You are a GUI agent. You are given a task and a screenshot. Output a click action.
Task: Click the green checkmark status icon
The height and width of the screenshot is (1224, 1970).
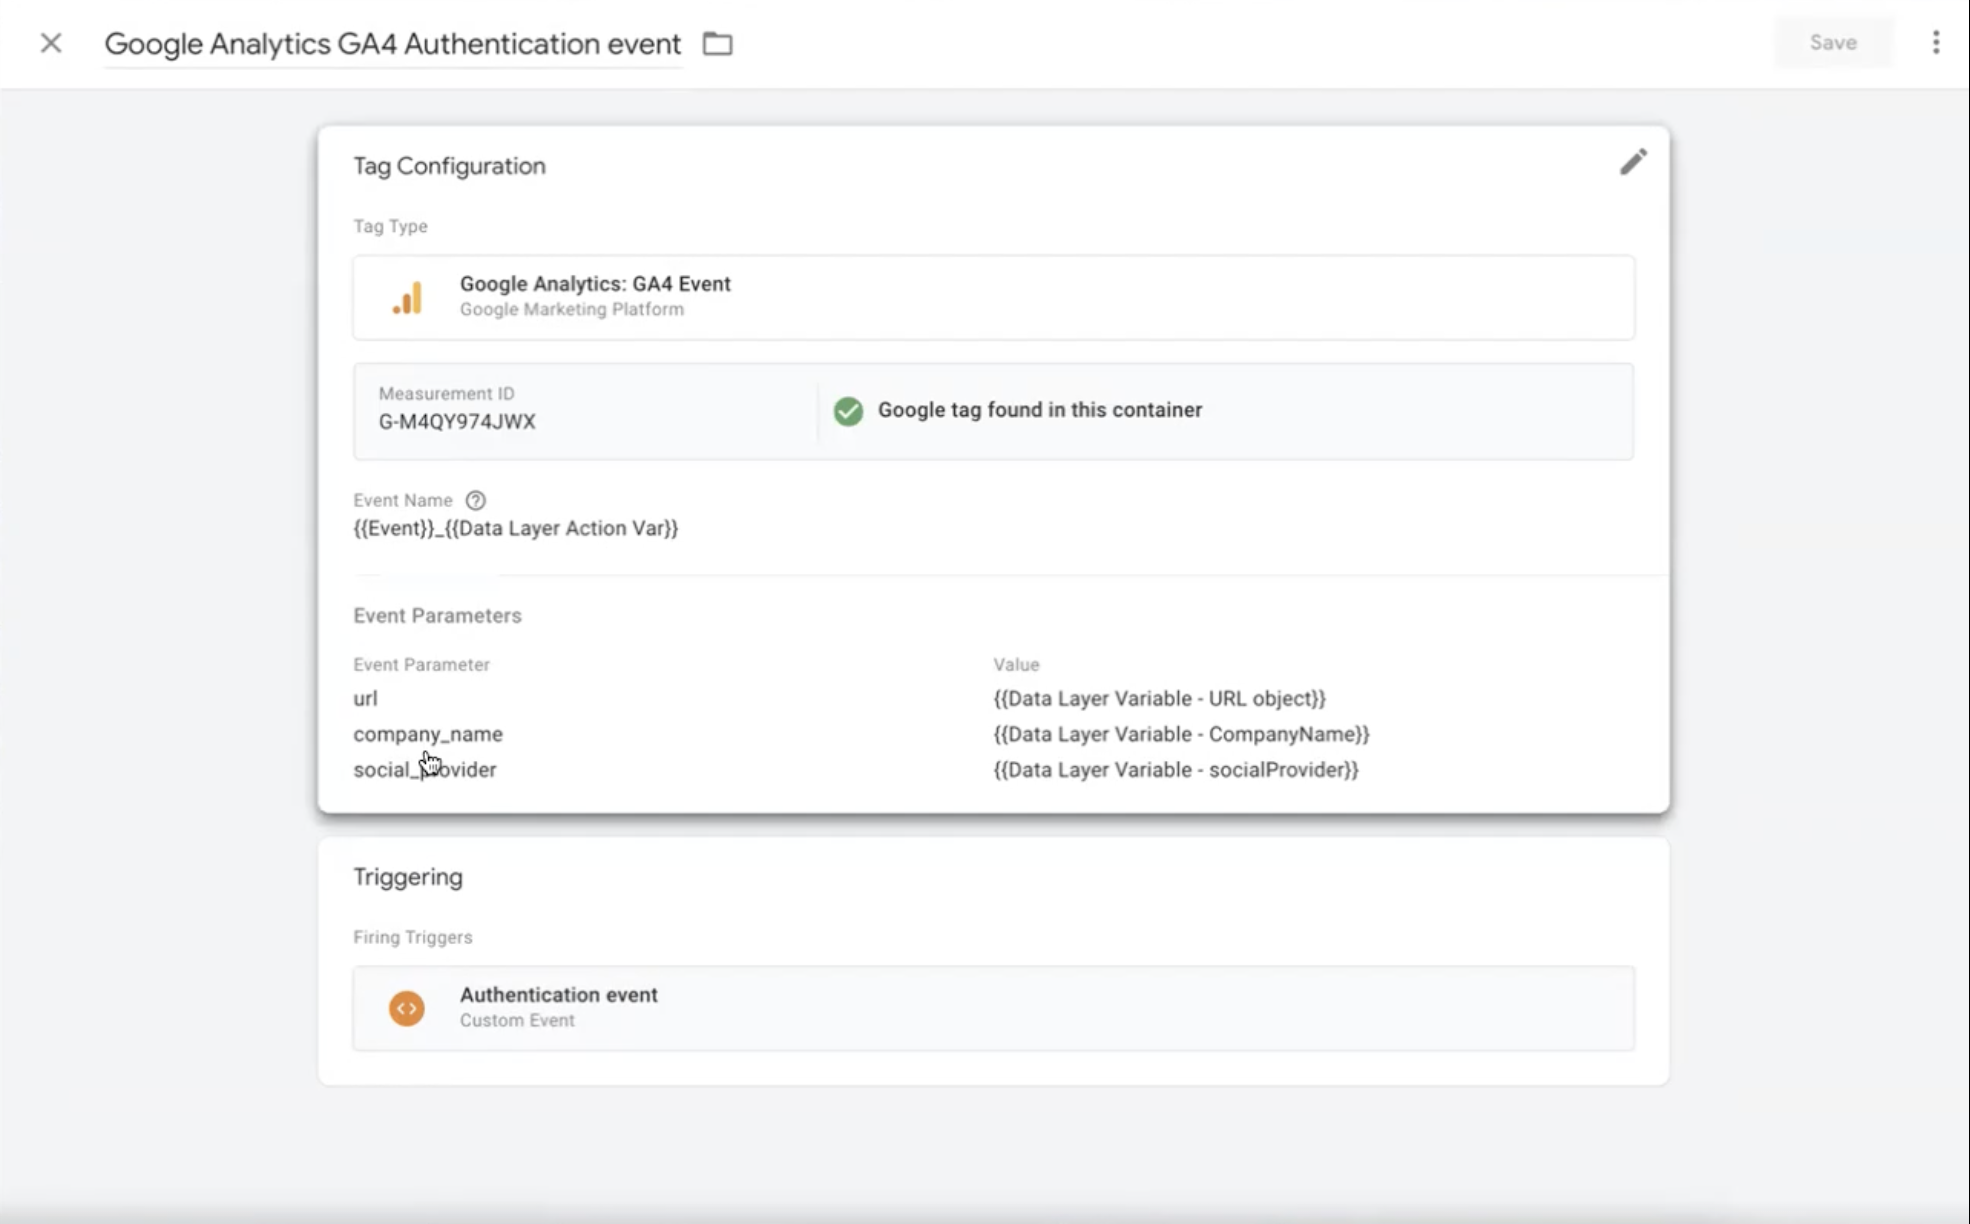tap(848, 411)
